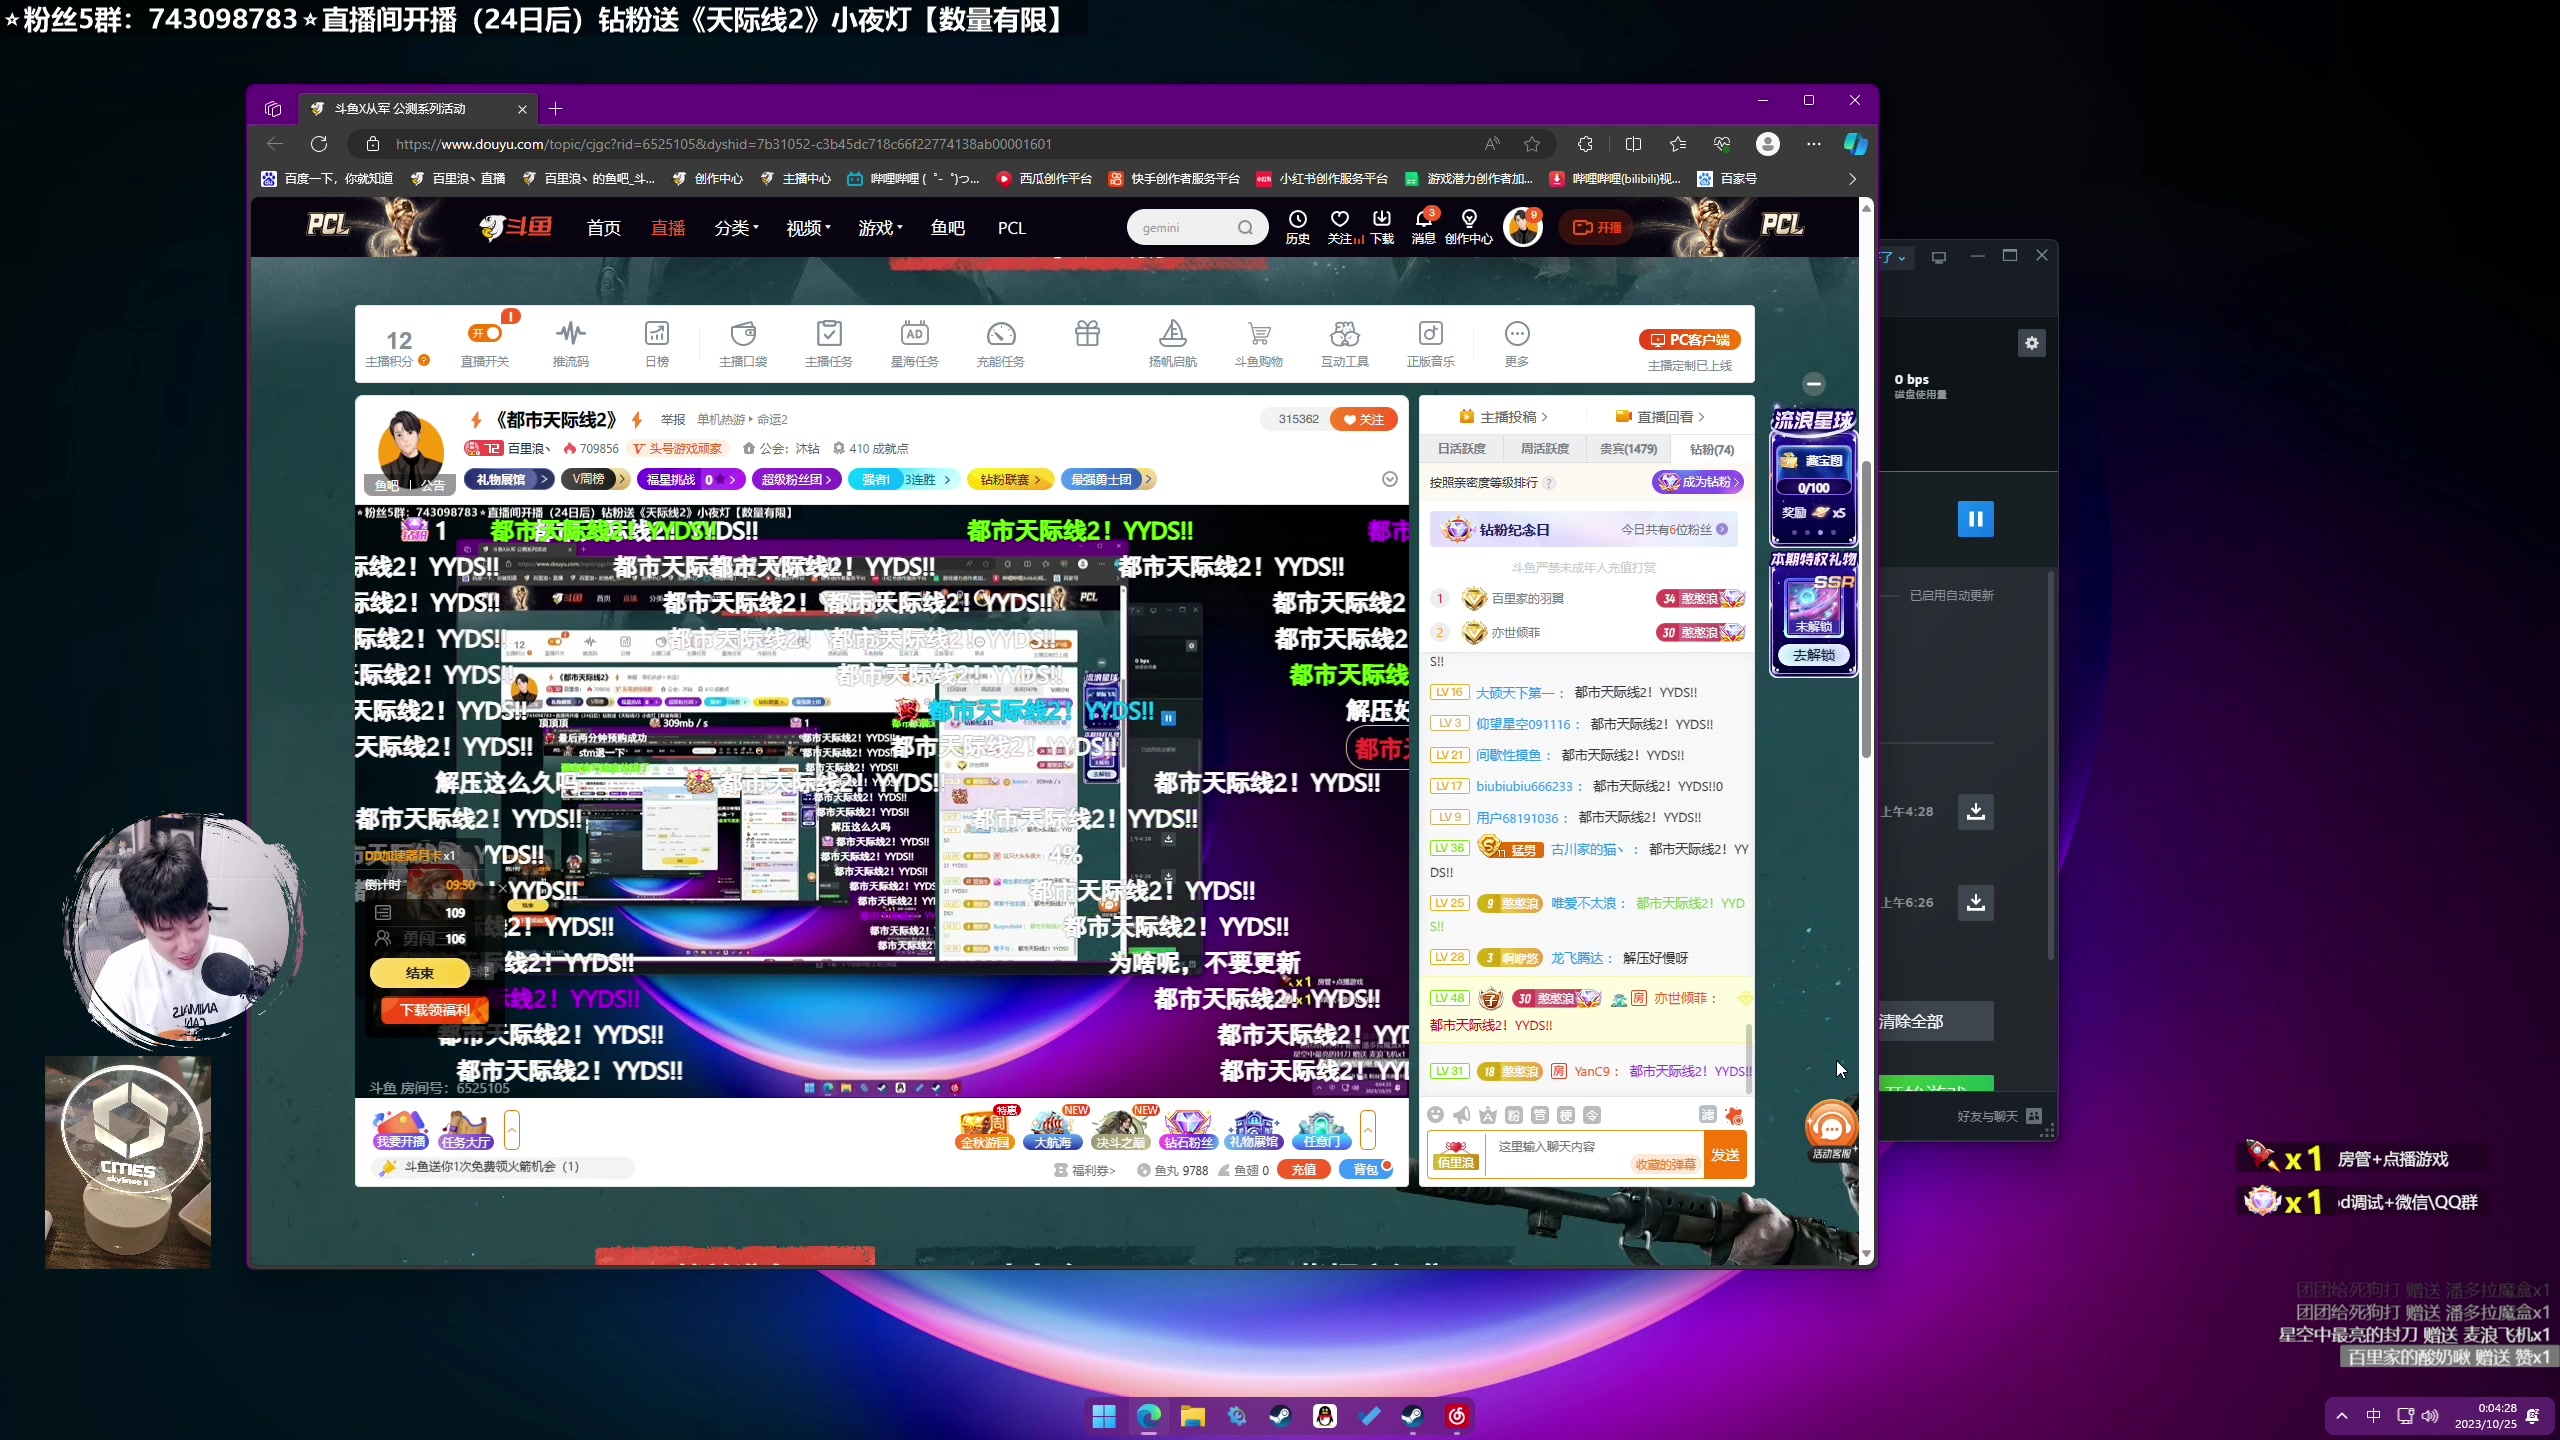Click the browser refresh icon
The width and height of the screenshot is (2560, 1440).
[x=319, y=144]
